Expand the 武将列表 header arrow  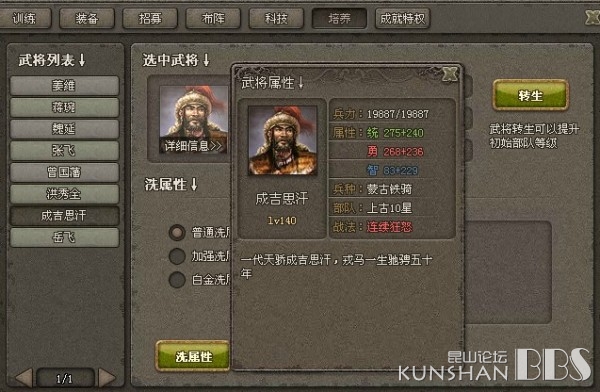pyautogui.click(x=82, y=60)
